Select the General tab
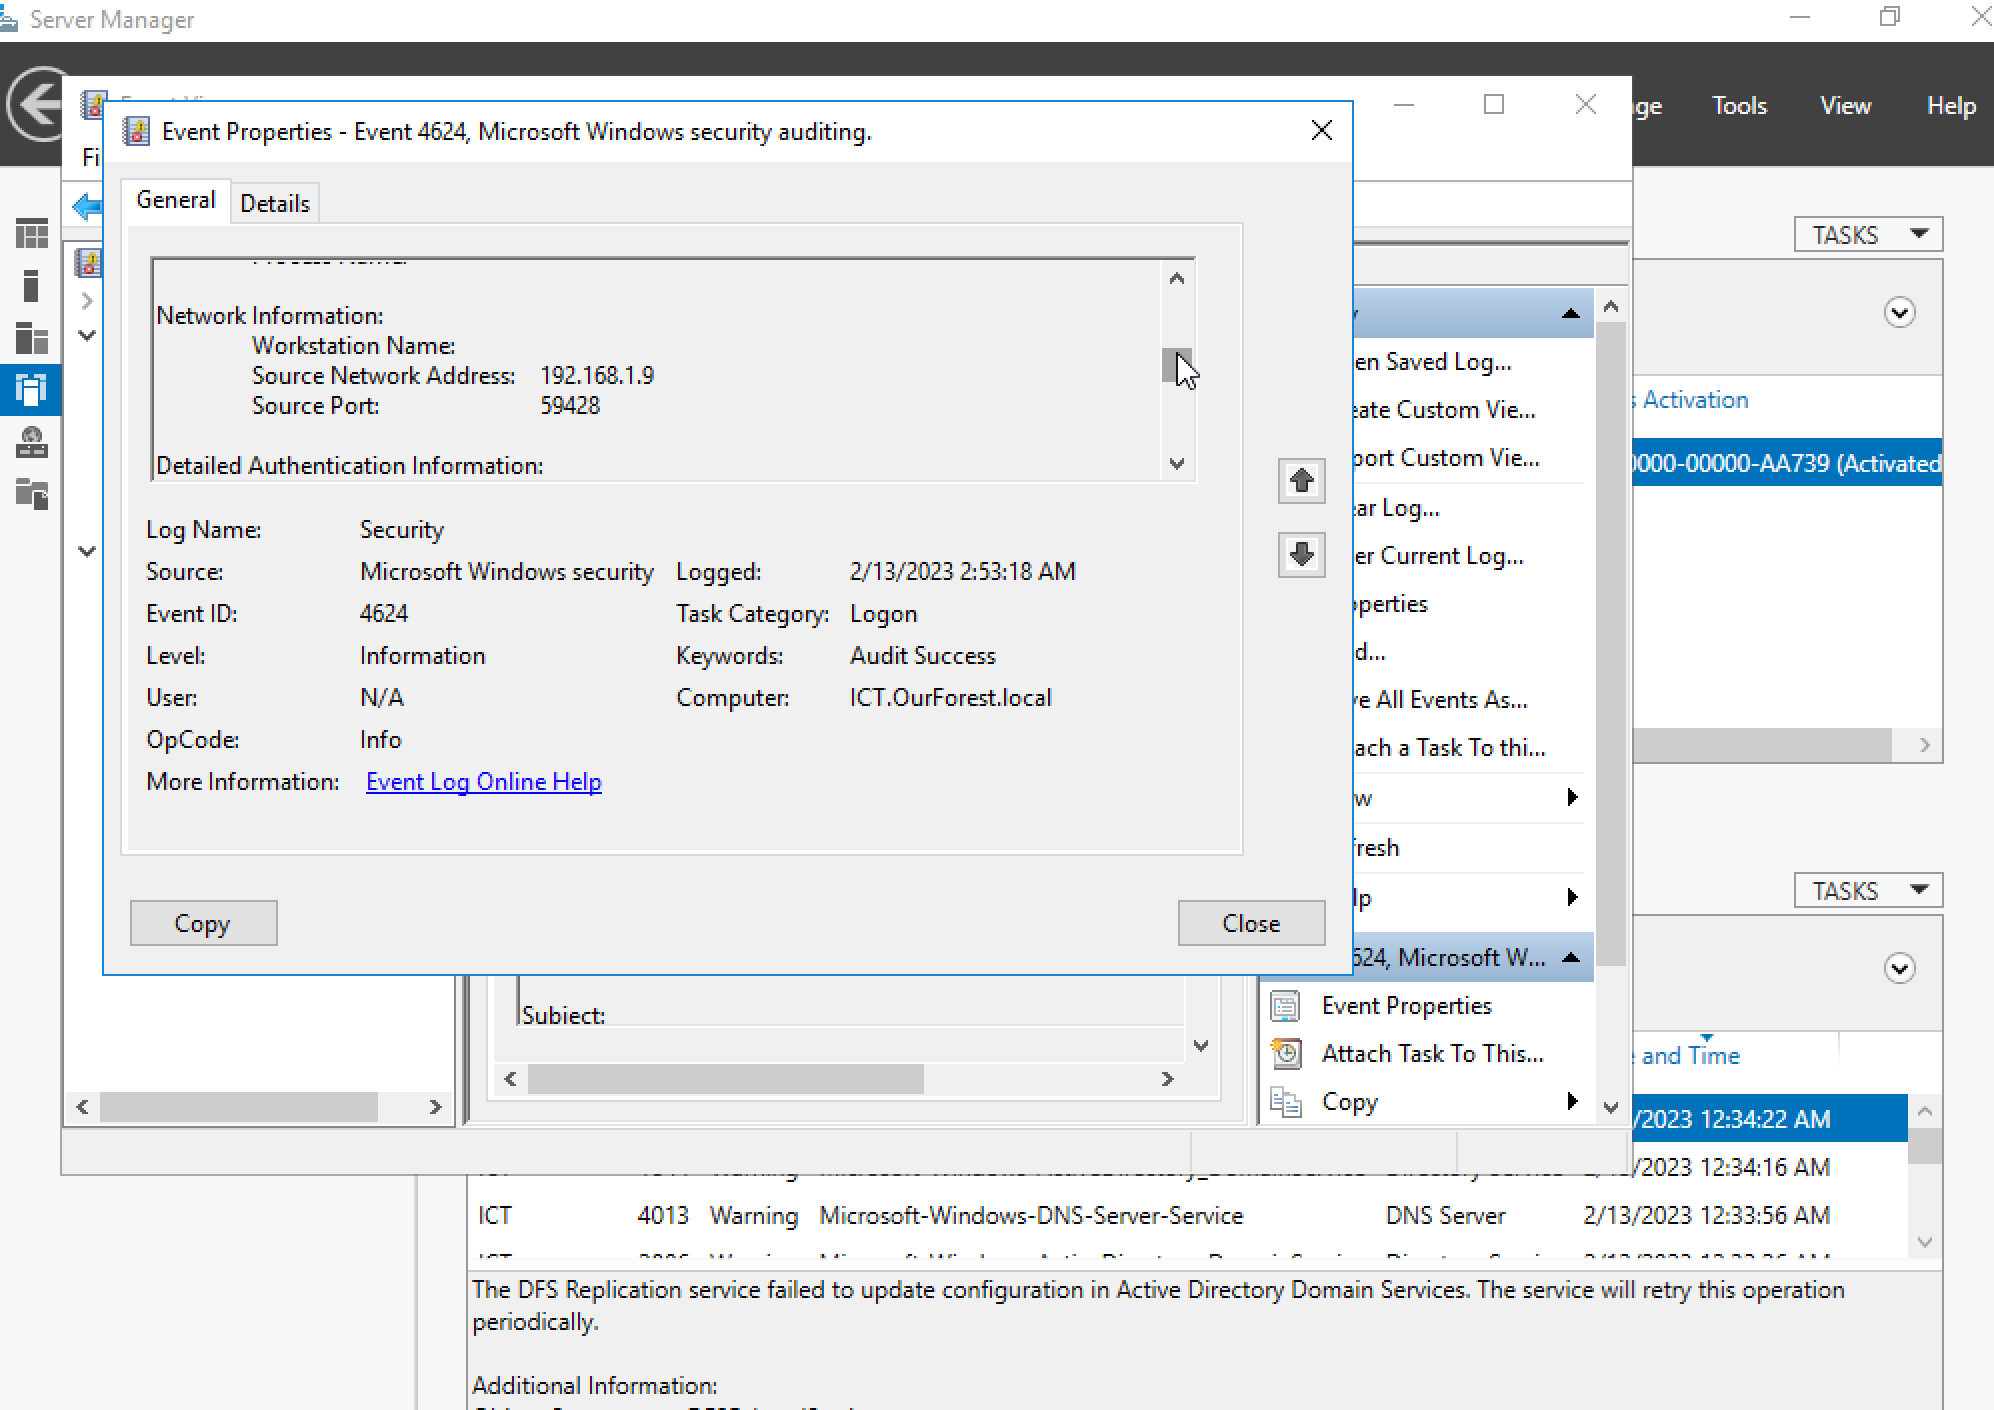 pyautogui.click(x=176, y=200)
